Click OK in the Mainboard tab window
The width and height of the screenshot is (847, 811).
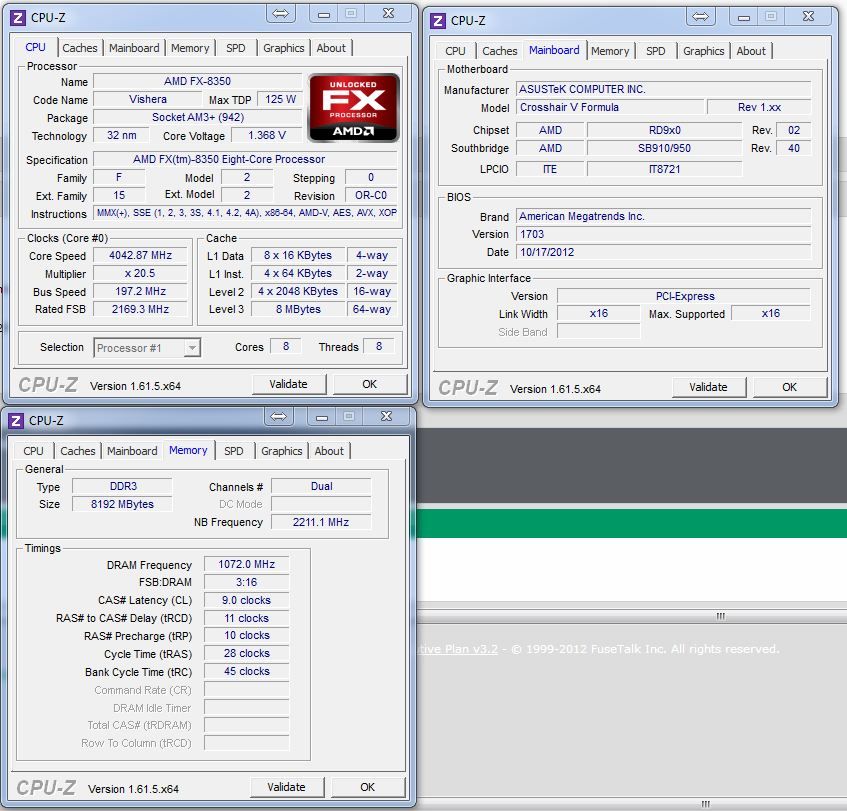click(790, 387)
